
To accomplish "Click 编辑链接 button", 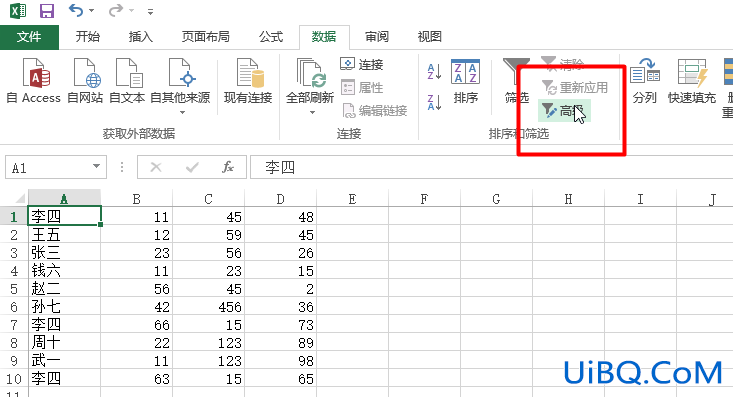I will (375, 110).
